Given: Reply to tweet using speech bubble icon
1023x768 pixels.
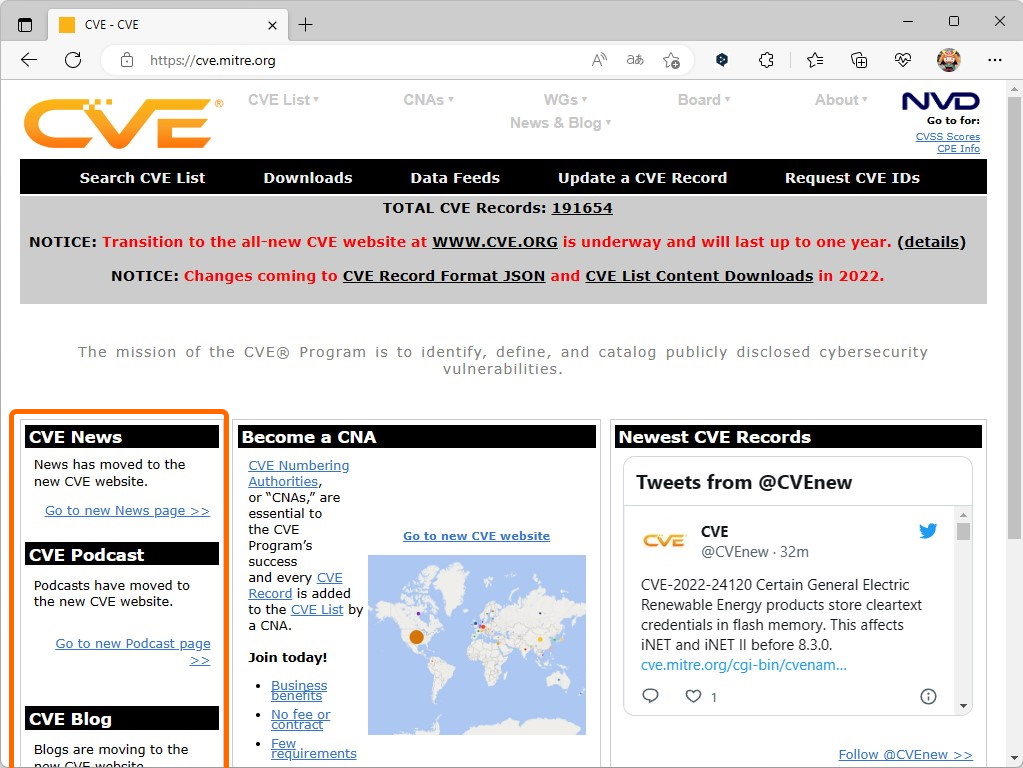Looking at the screenshot, I should pos(650,696).
